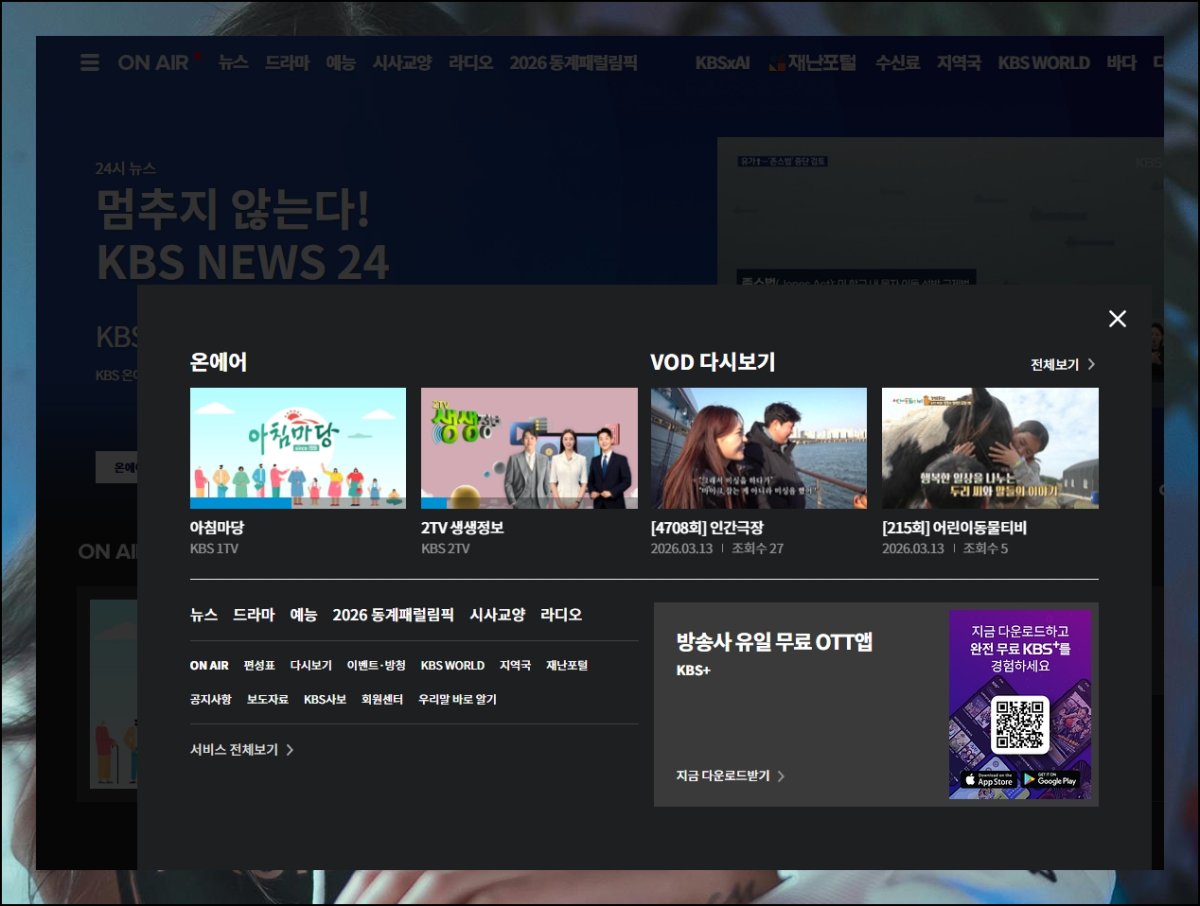Open the hamburger menu icon in header
This screenshot has width=1200, height=906.
tap(90, 63)
